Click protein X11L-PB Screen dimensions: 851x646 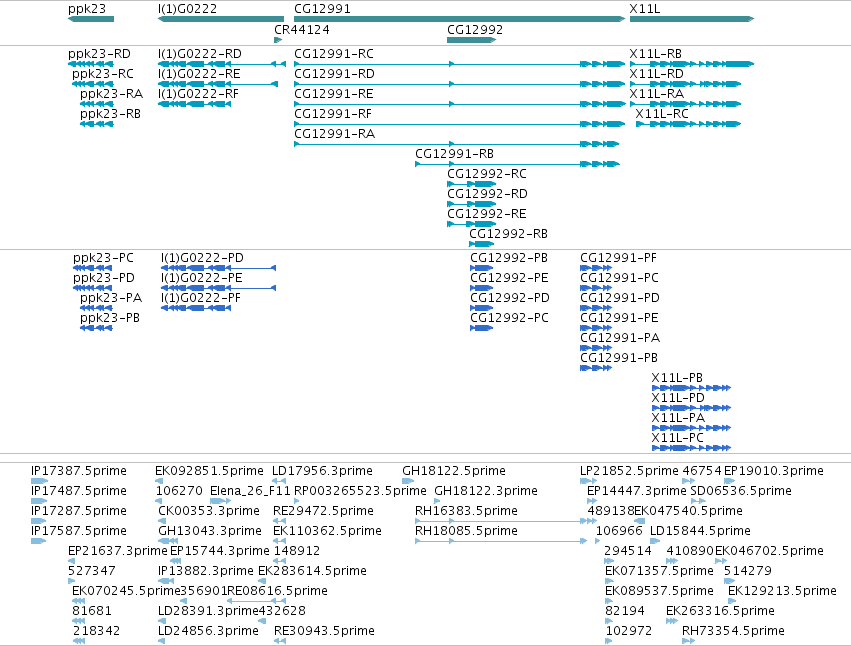click(677, 378)
